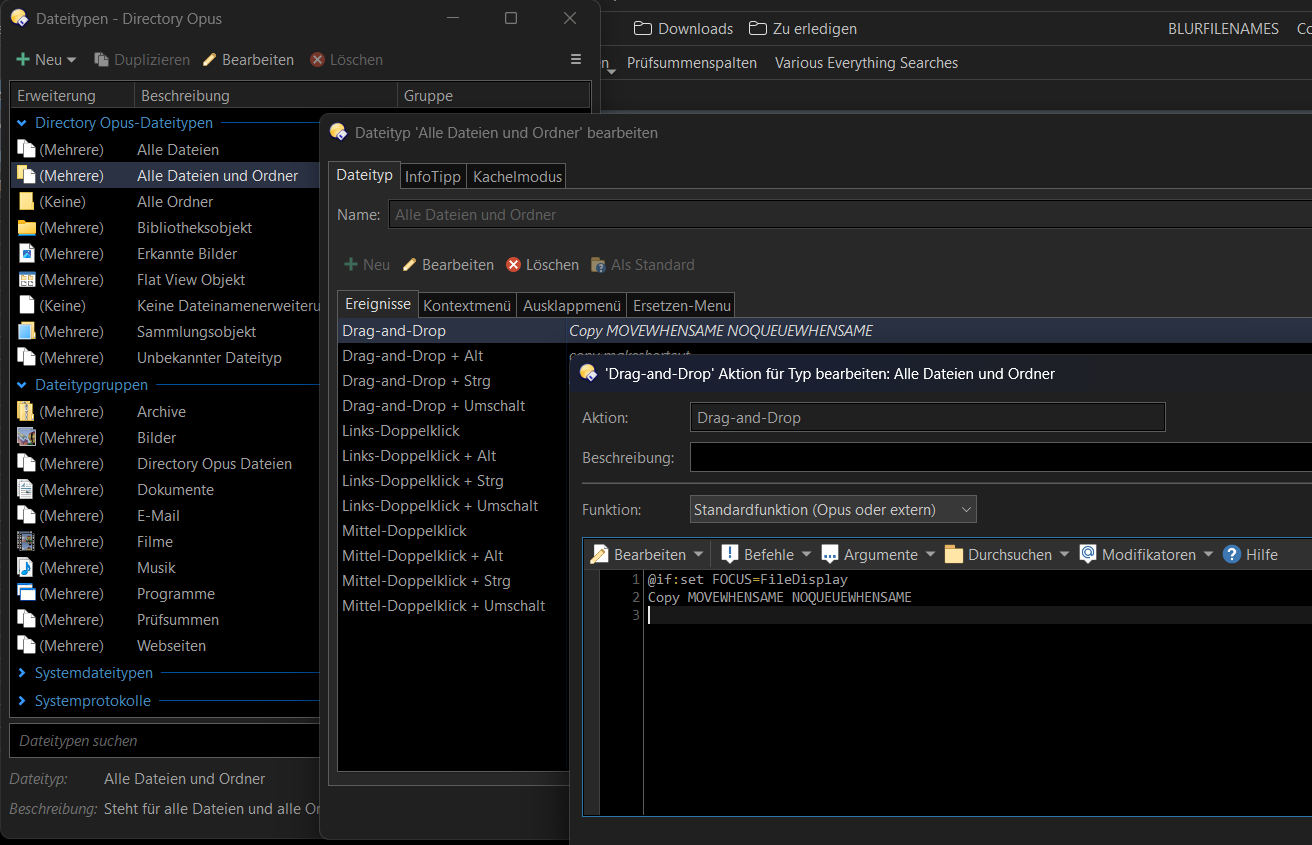This screenshot has width=1312, height=845.
Task: Open the Argumente dropdown in the command editor
Action: [x=878, y=554]
